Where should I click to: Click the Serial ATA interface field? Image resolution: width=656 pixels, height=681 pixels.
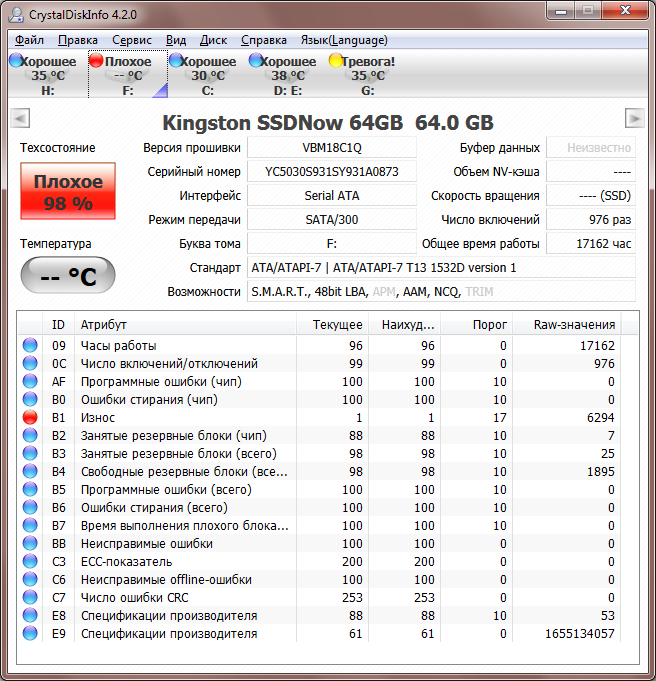coord(332,195)
